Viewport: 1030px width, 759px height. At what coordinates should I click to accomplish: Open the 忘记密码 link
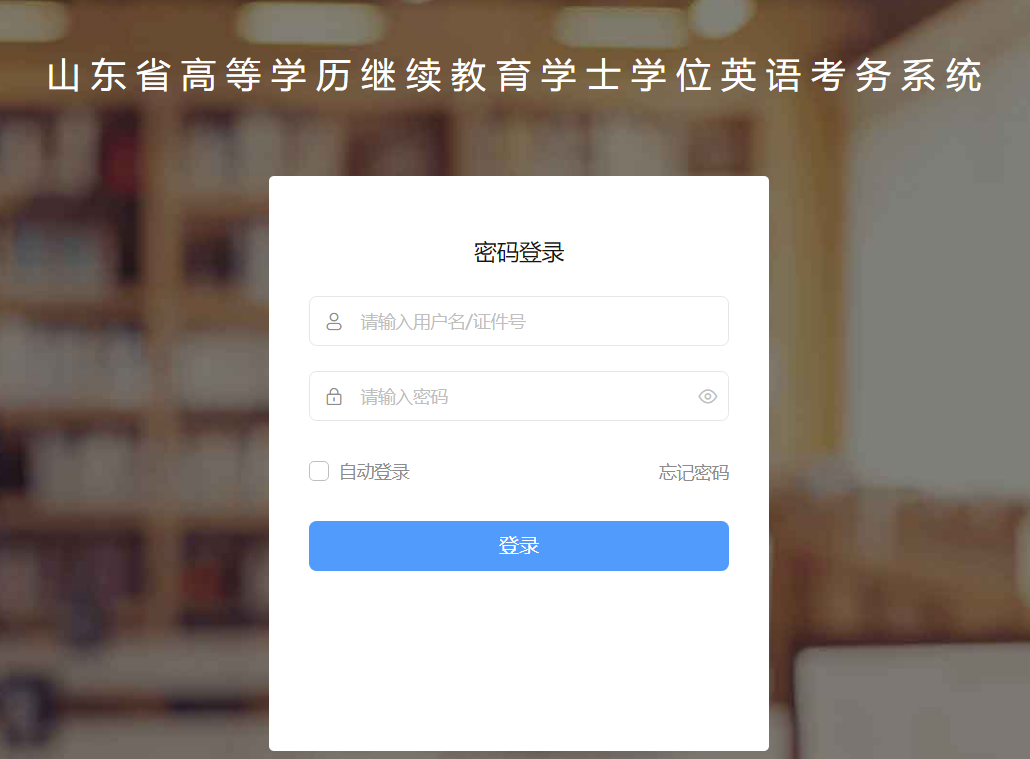pyautogui.click(x=694, y=472)
